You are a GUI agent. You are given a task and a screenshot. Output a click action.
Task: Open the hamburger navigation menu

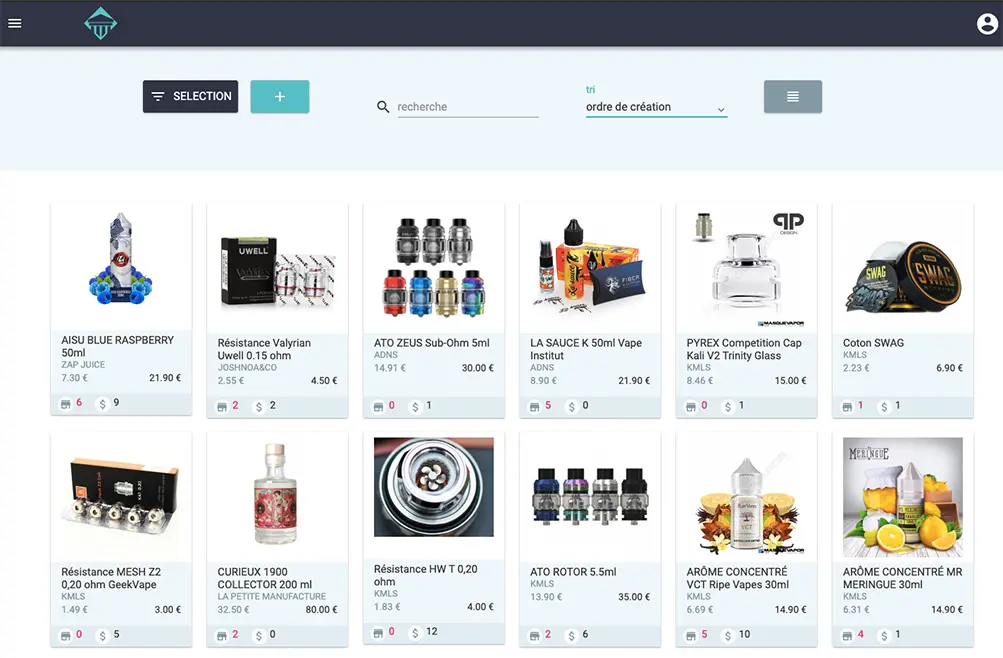point(15,24)
